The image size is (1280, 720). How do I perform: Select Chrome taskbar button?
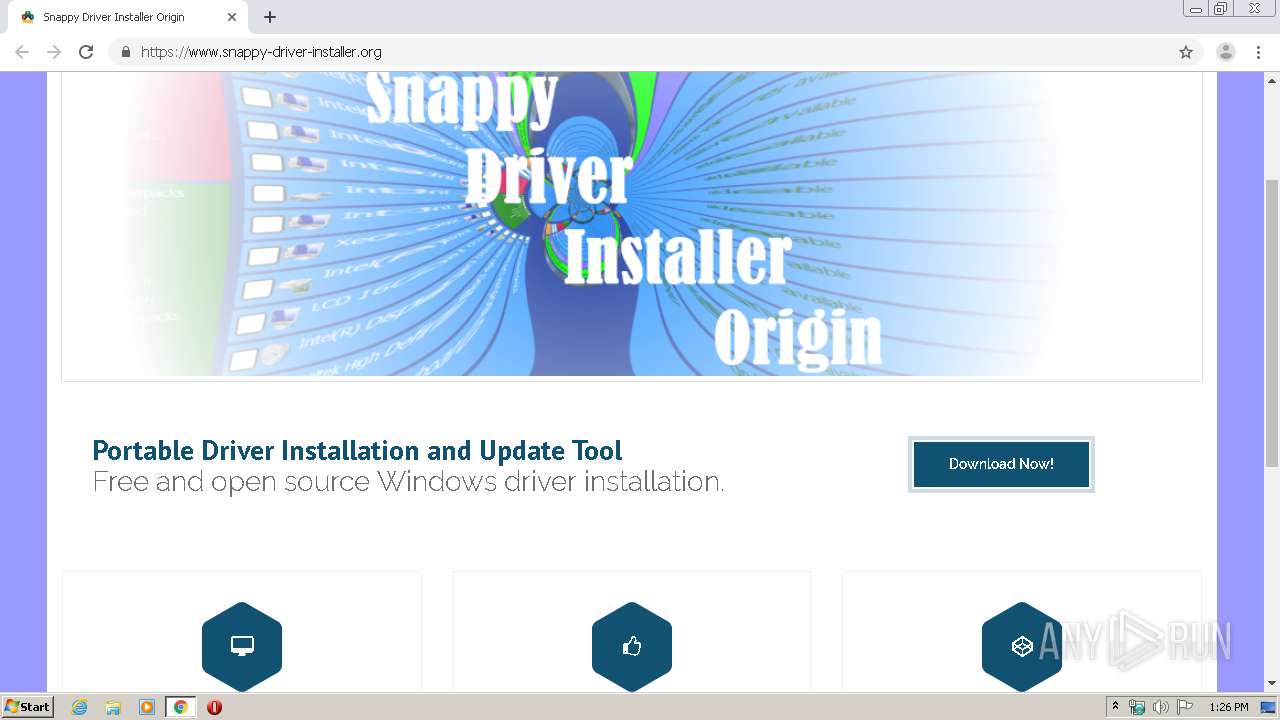(180, 707)
